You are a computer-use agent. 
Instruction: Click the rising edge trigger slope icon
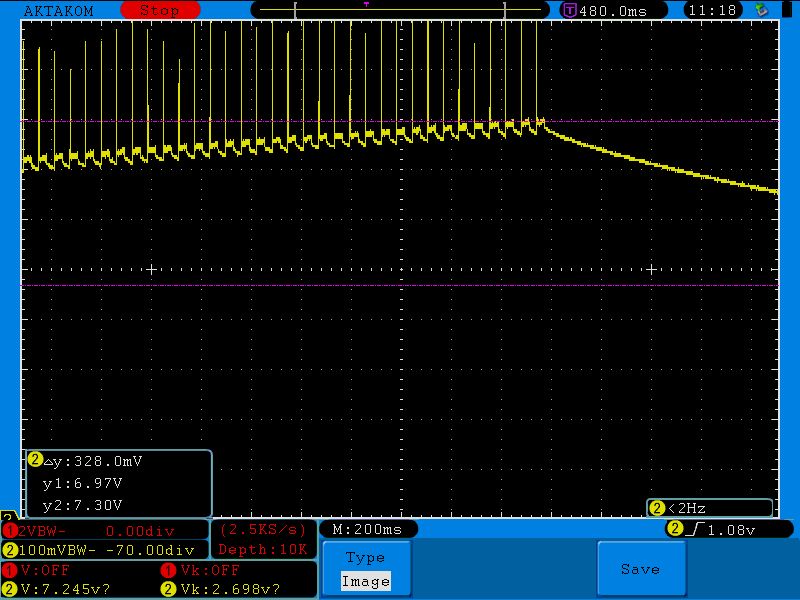click(695, 530)
